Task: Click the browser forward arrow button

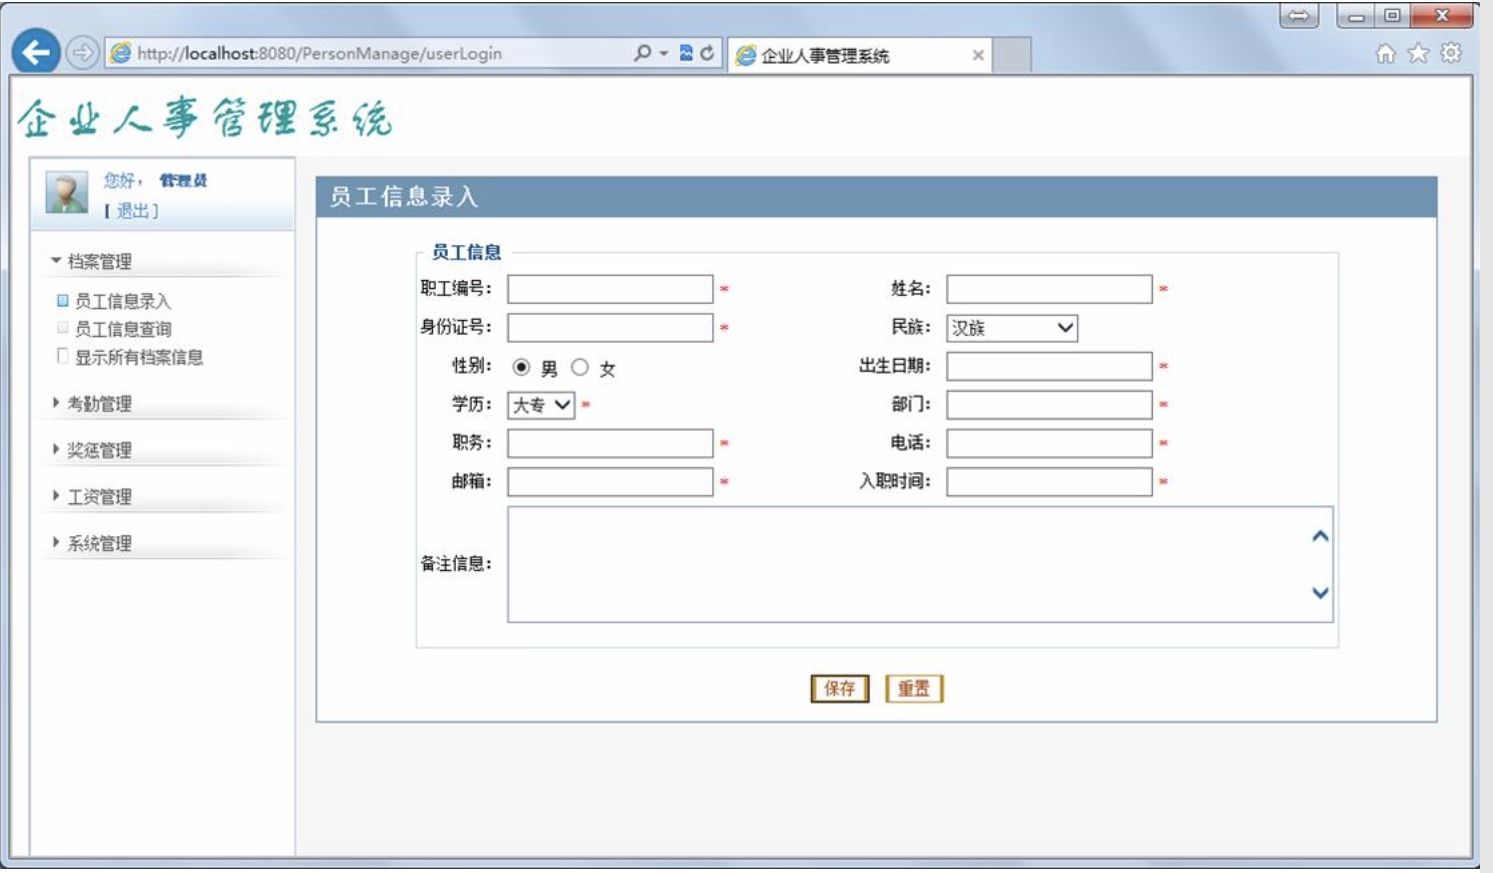Action: pyautogui.click(x=82, y=53)
